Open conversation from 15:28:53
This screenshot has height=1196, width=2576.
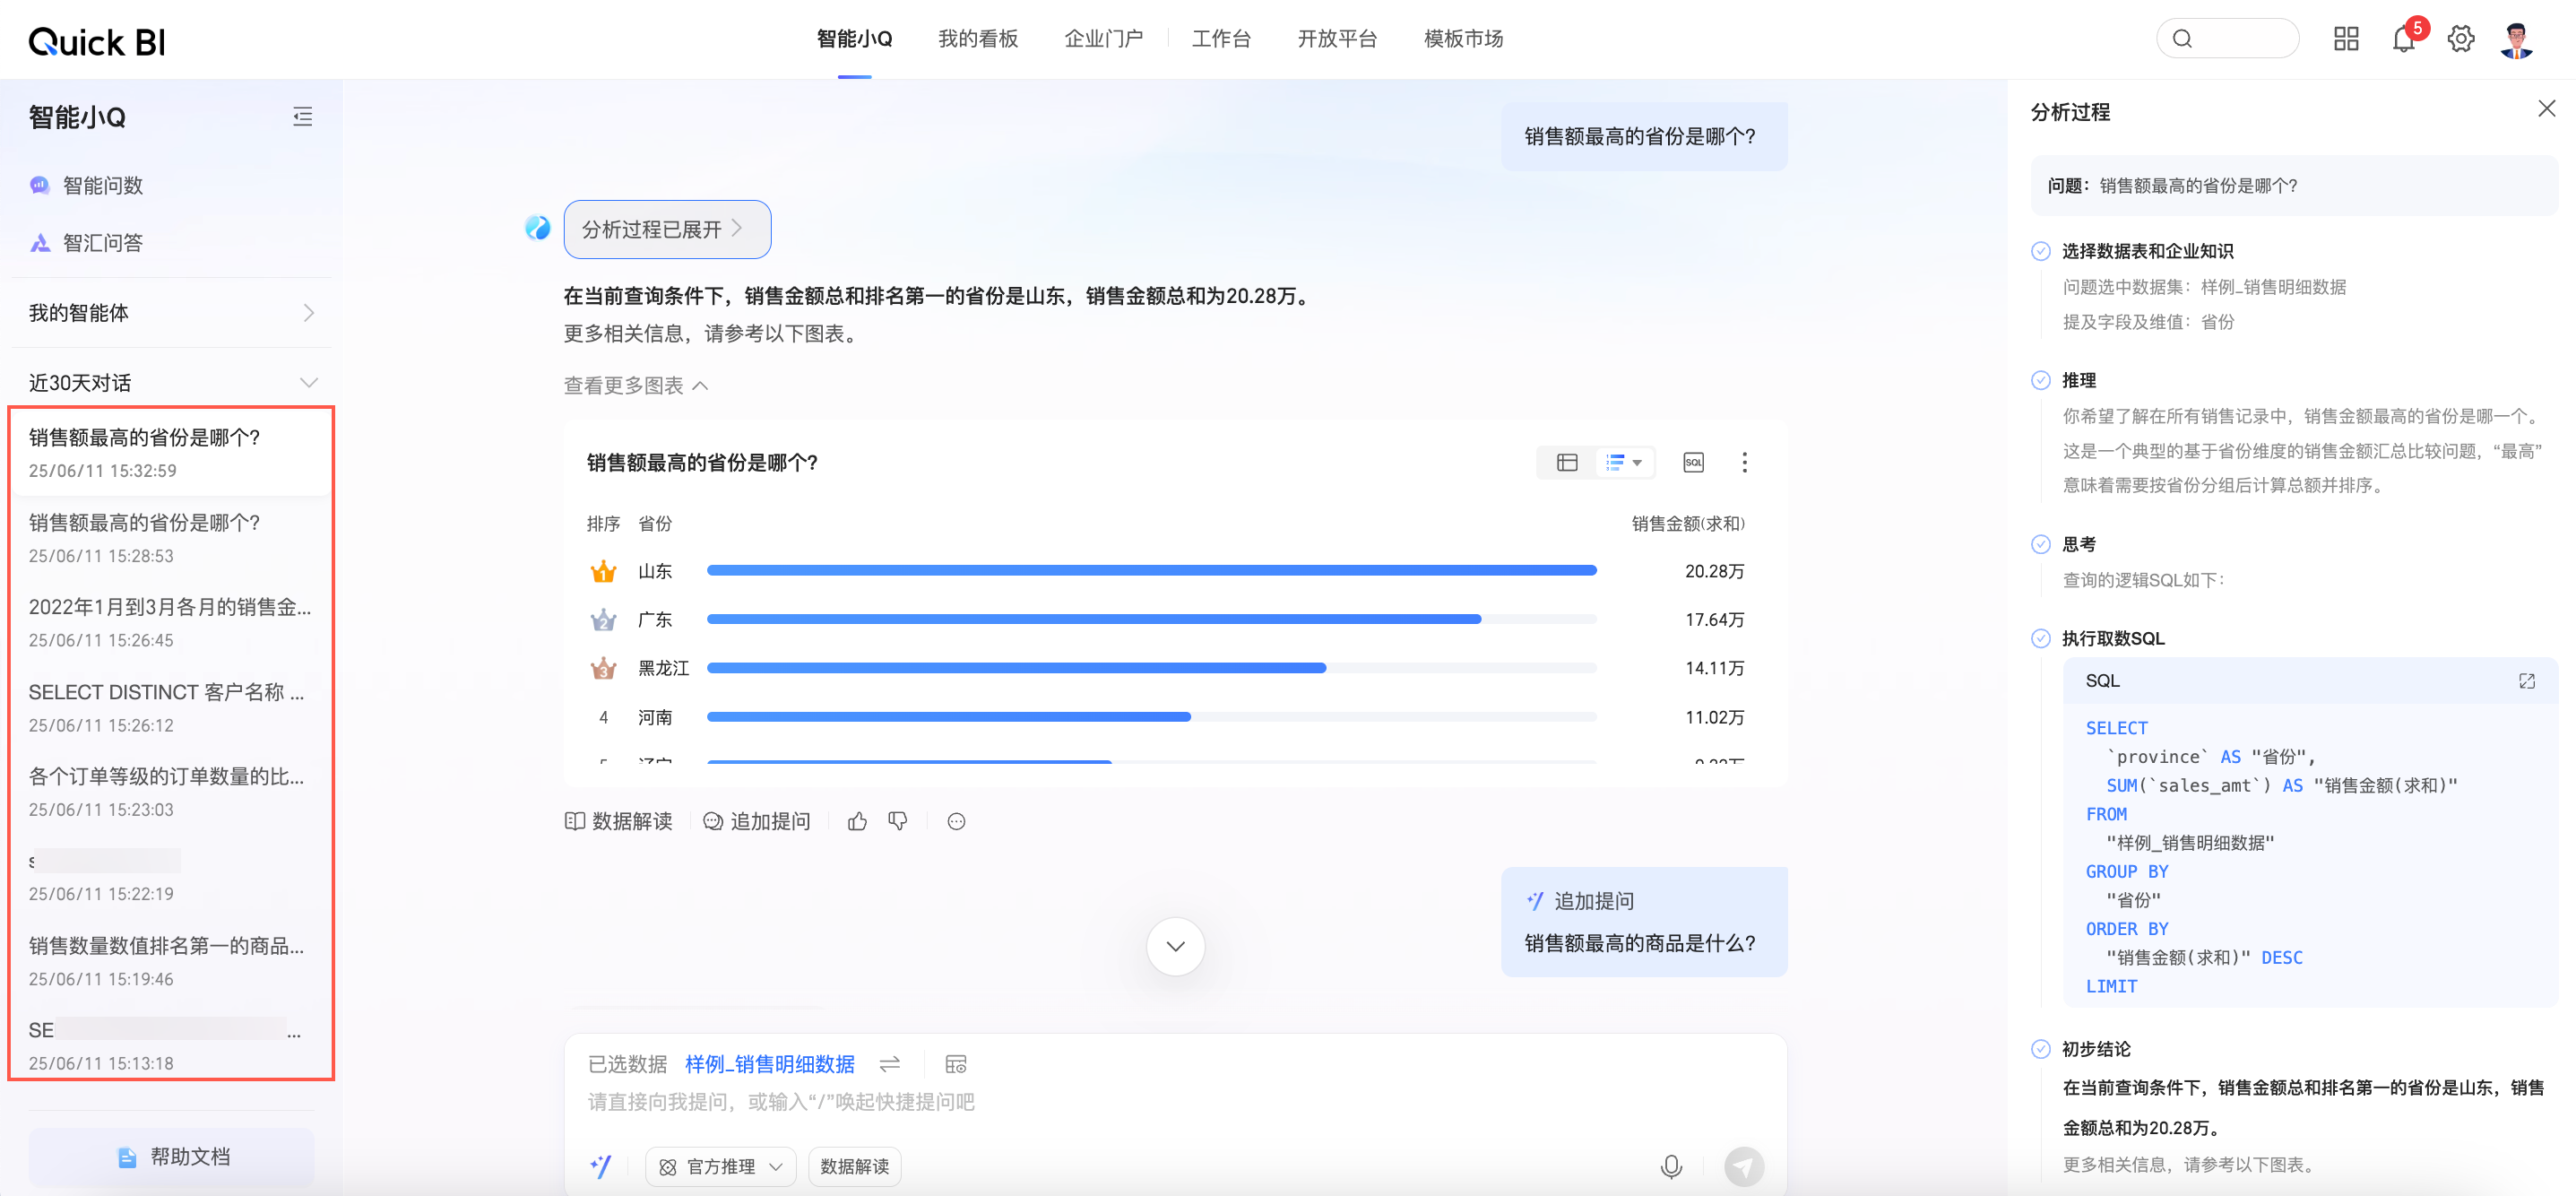pos(171,538)
